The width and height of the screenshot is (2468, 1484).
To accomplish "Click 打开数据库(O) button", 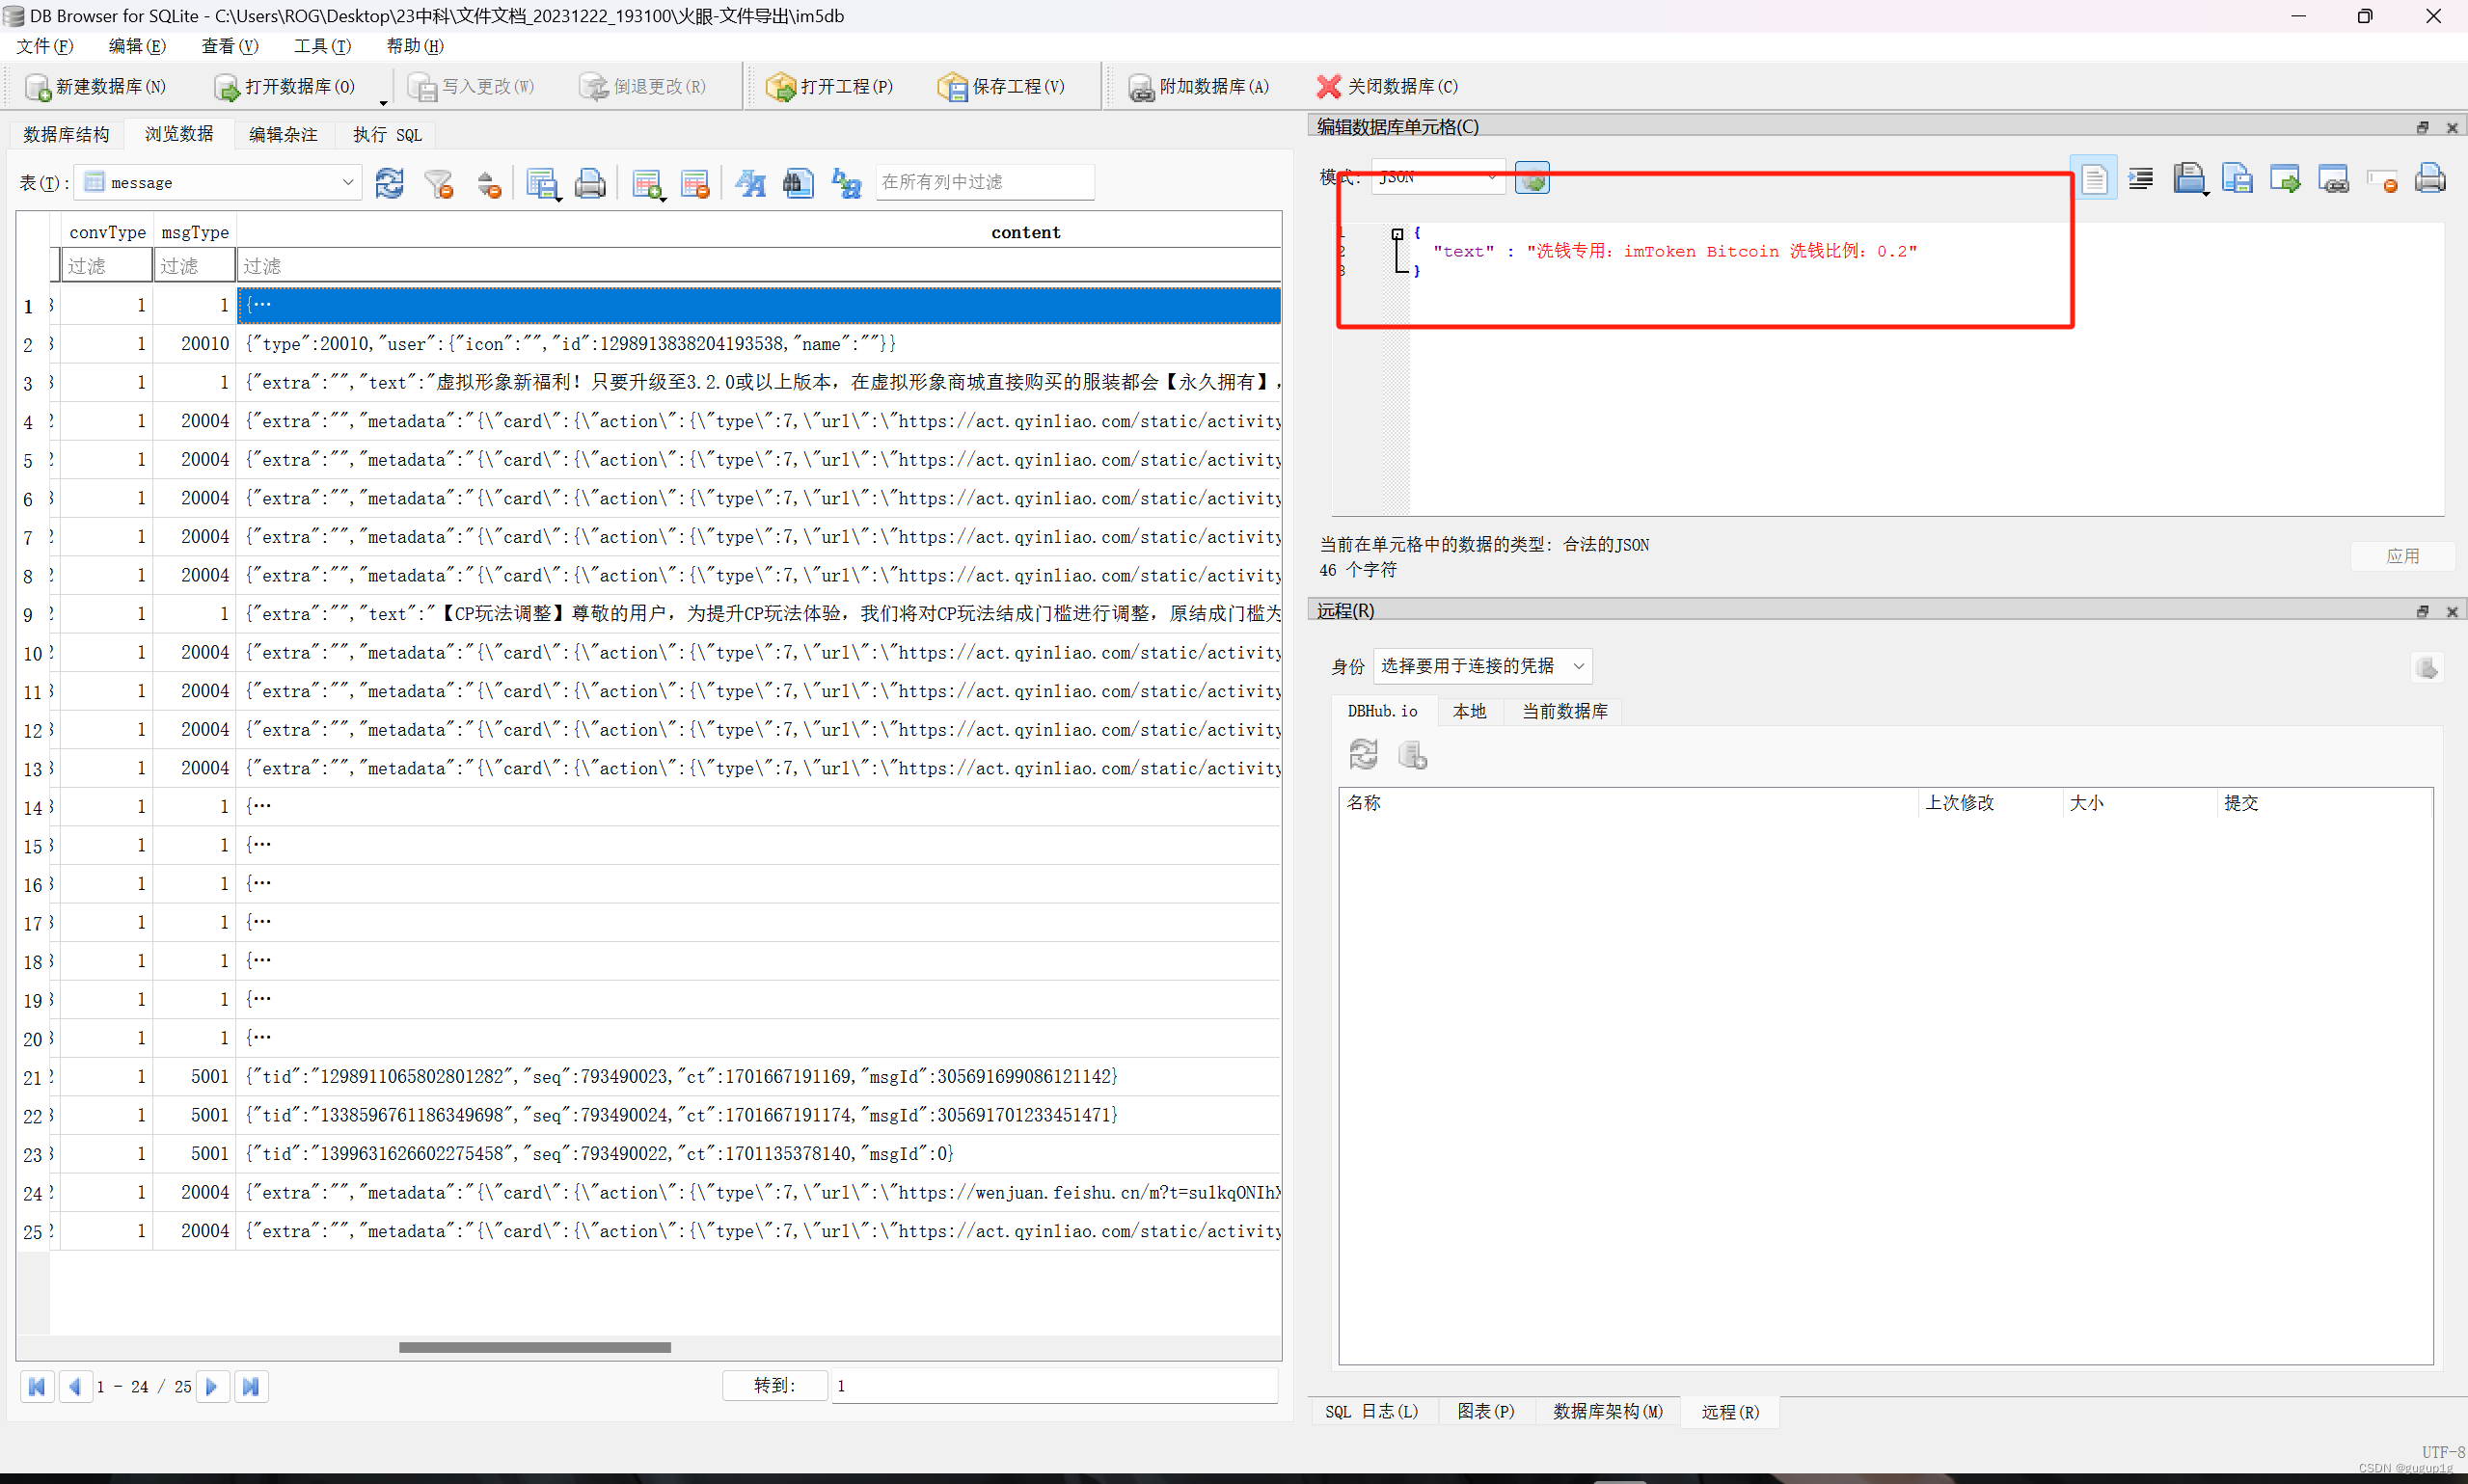I will [286, 87].
